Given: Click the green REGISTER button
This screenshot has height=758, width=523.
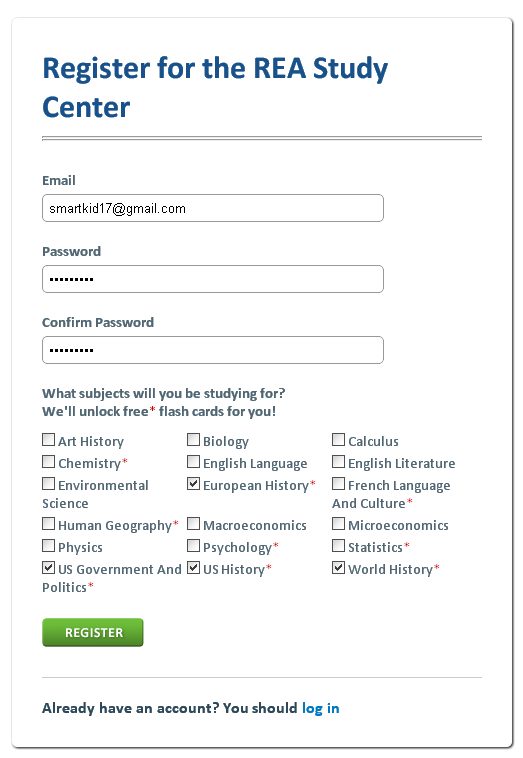Looking at the screenshot, I should [x=93, y=632].
